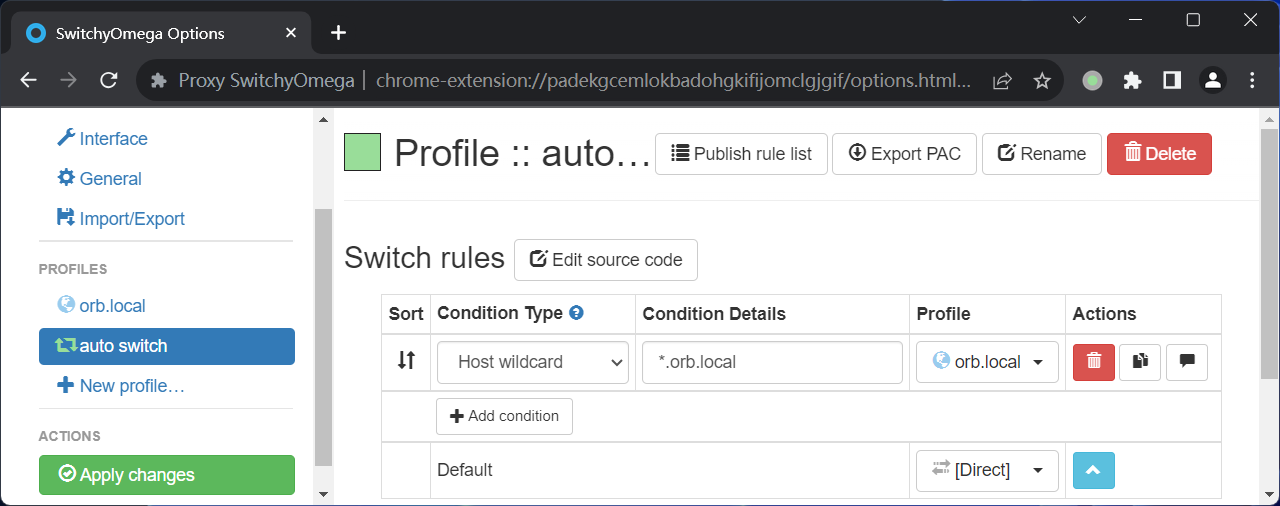Click the green profile color swatch
Viewport: 1280px width, 506px height.
coord(362,153)
